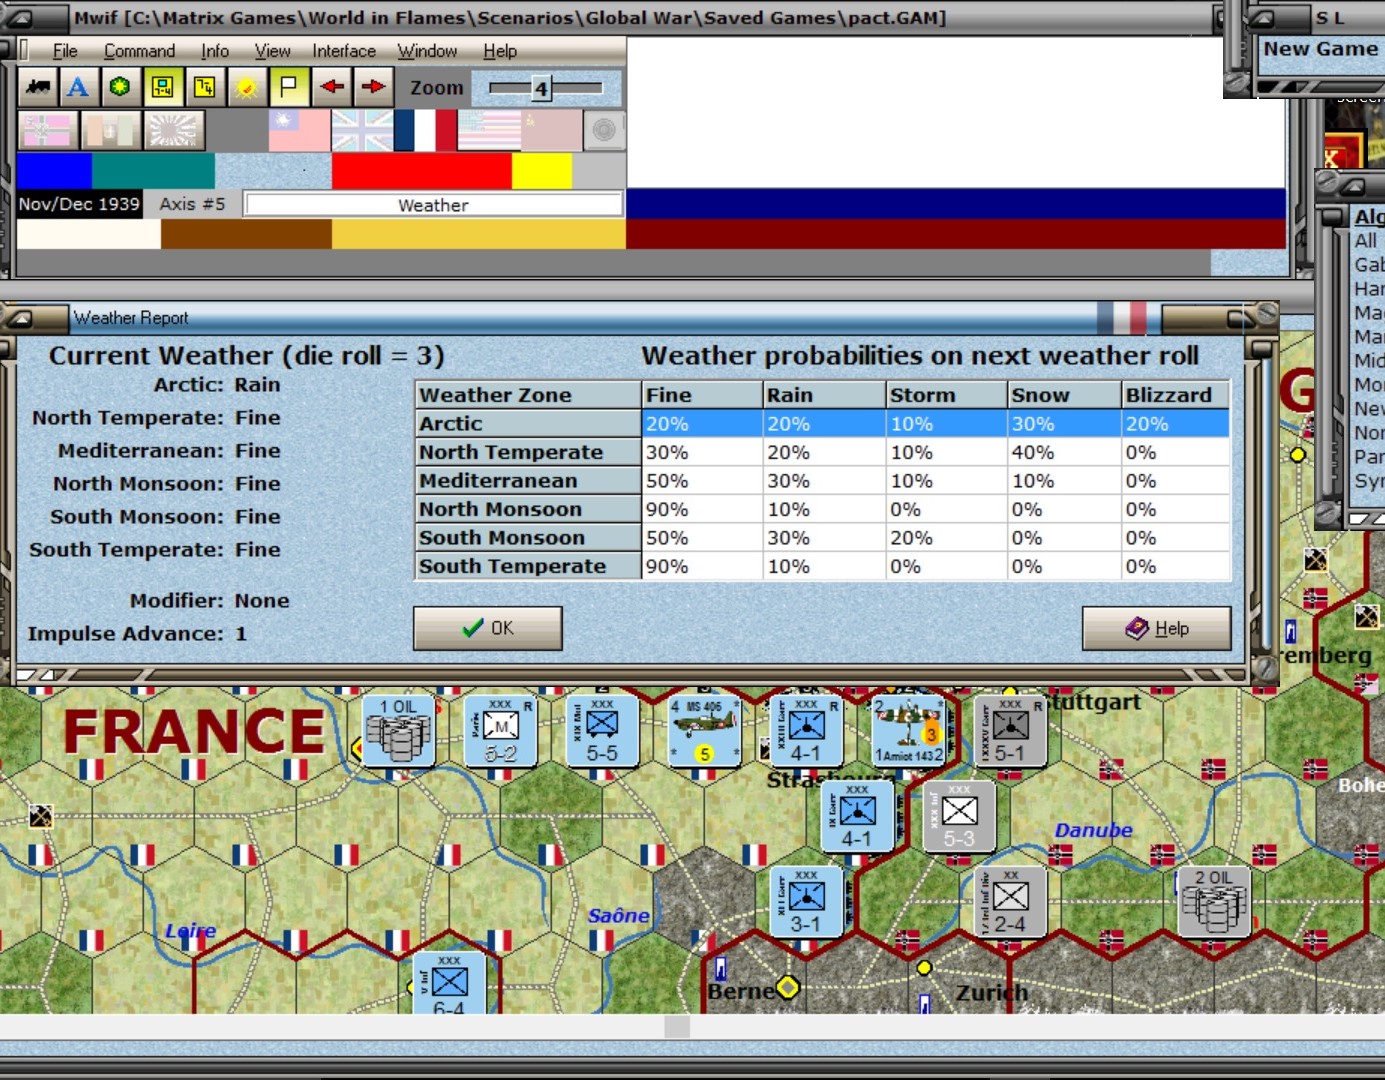
Task: Click the red left arrow toolbar icon
Action: tap(331, 88)
